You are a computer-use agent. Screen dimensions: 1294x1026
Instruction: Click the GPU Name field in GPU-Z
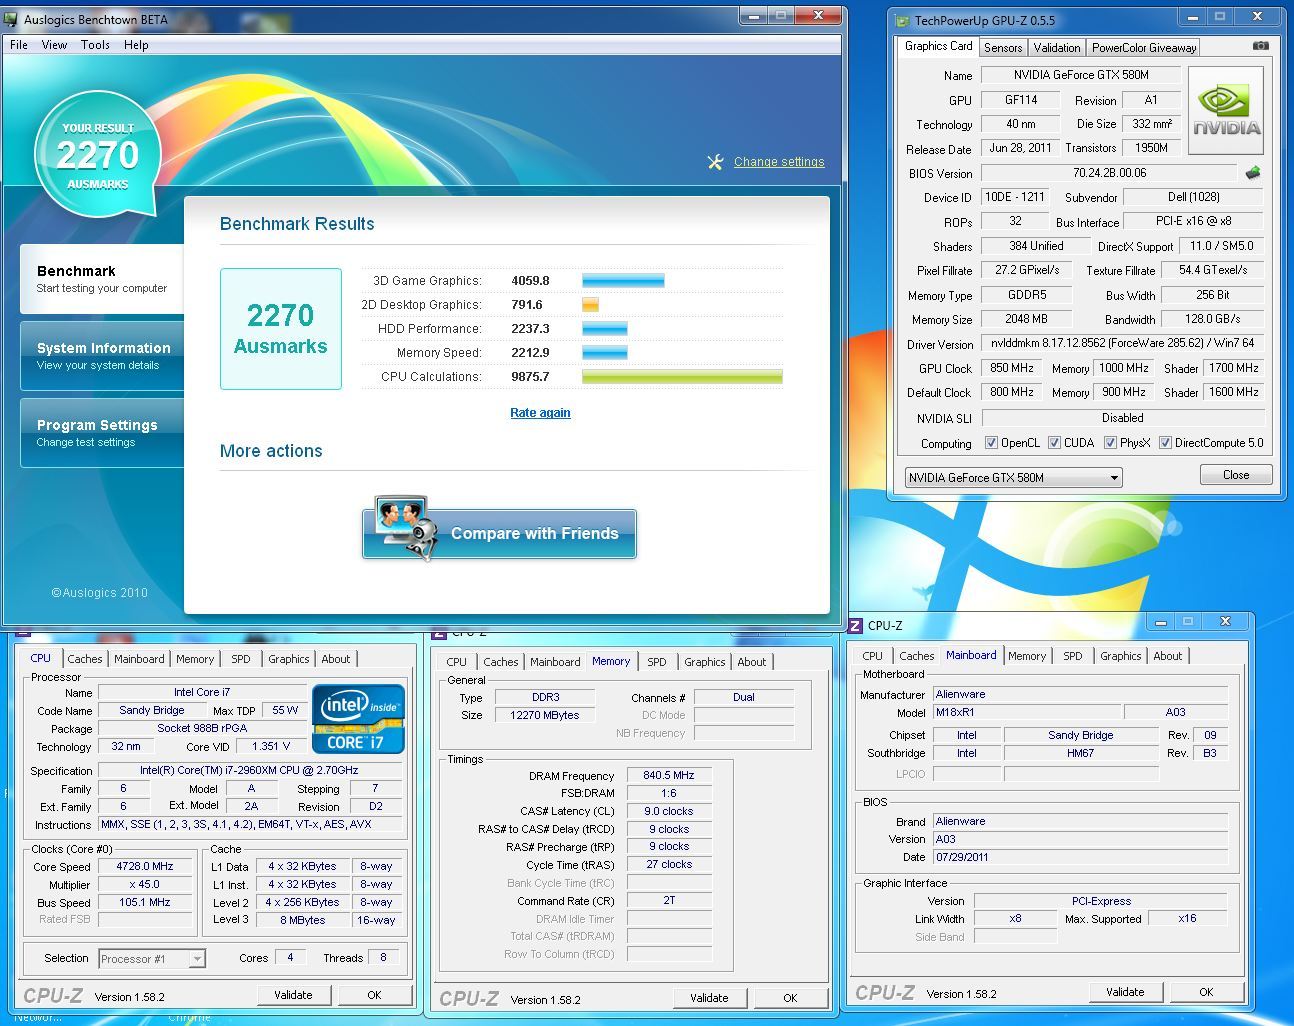(1081, 75)
